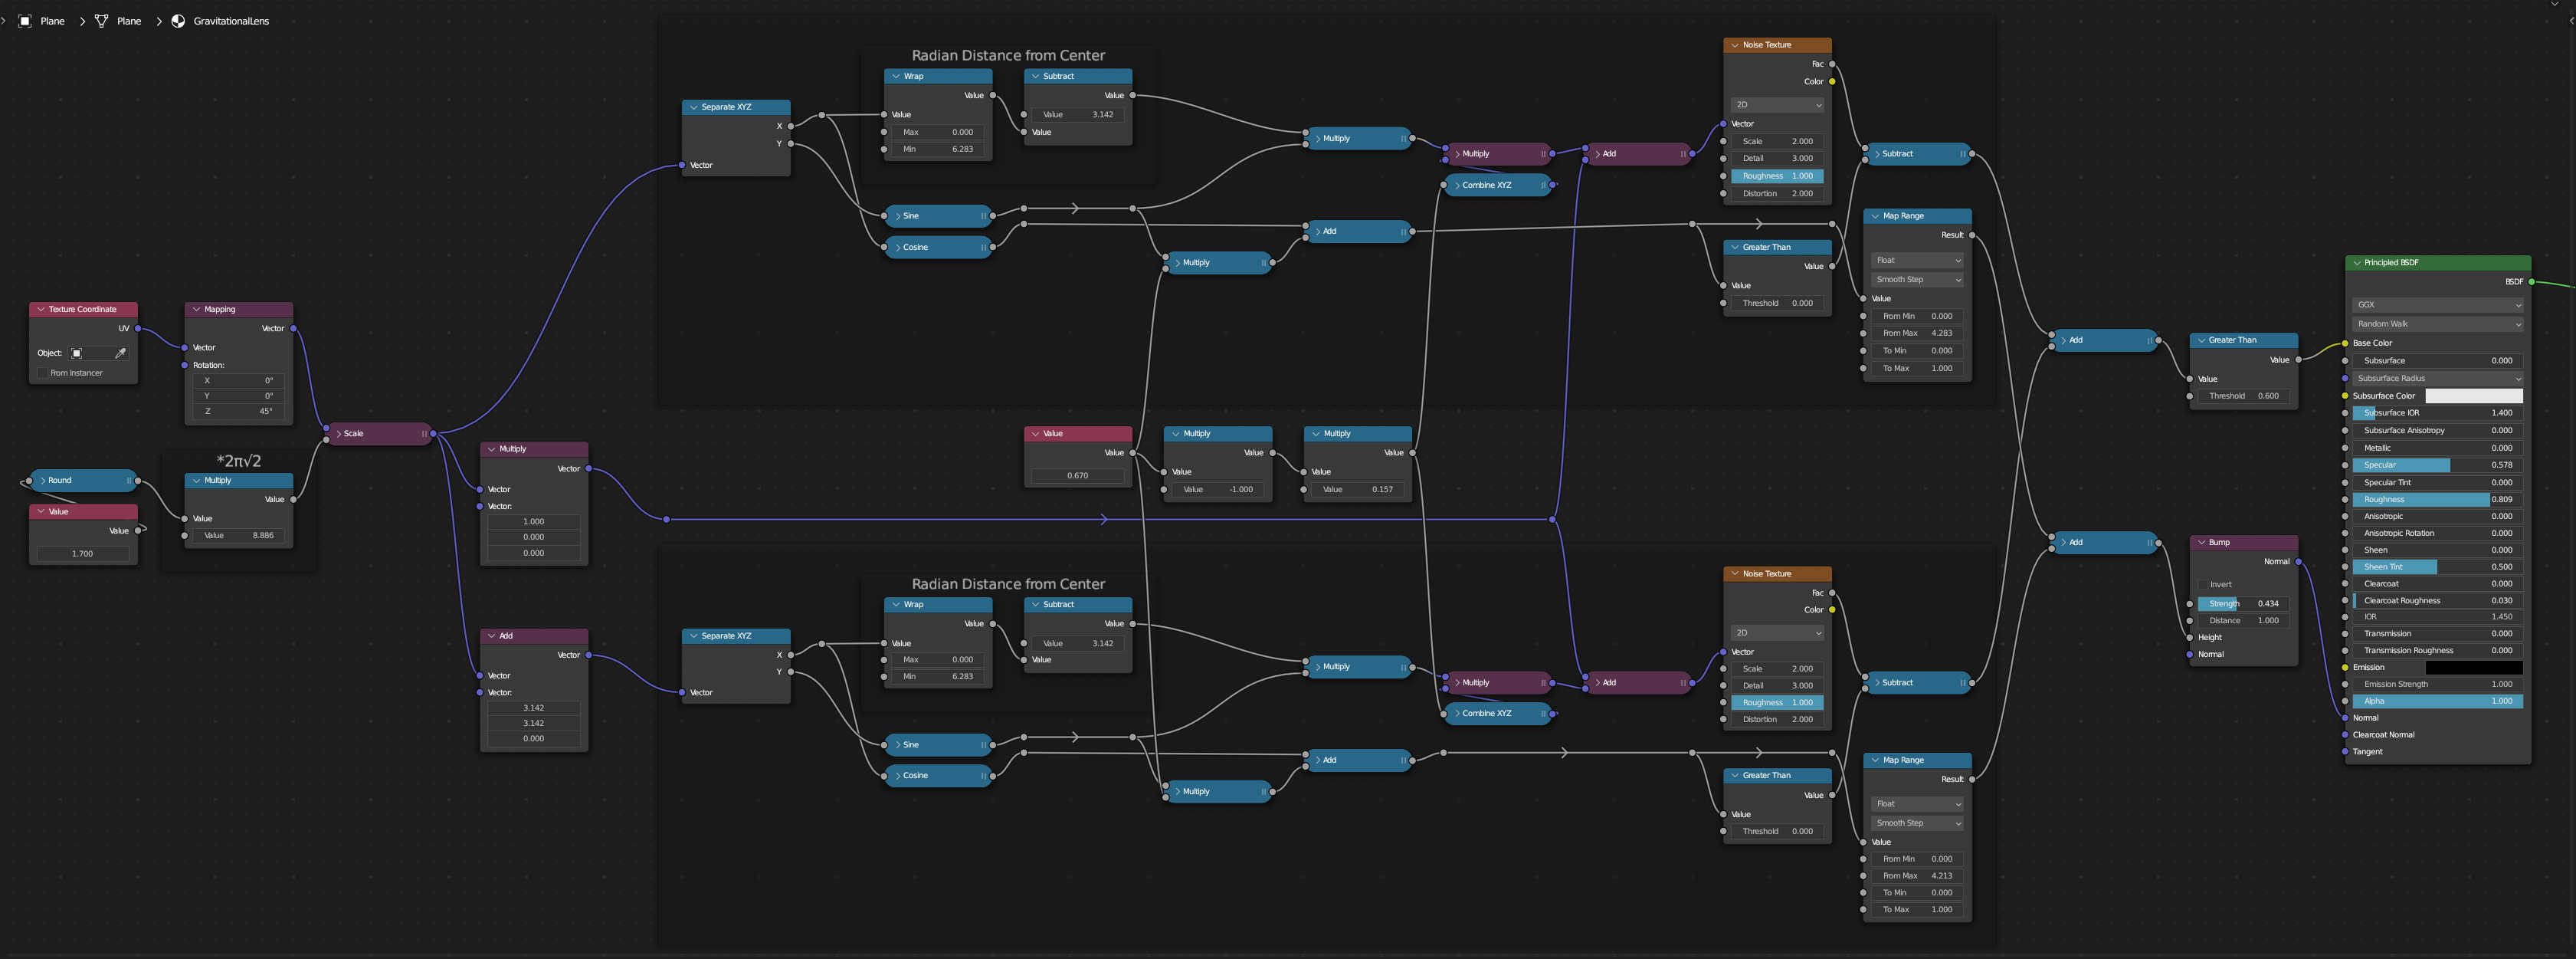Collapse the Bump node
The height and width of the screenshot is (959, 2576).
click(x=2201, y=543)
